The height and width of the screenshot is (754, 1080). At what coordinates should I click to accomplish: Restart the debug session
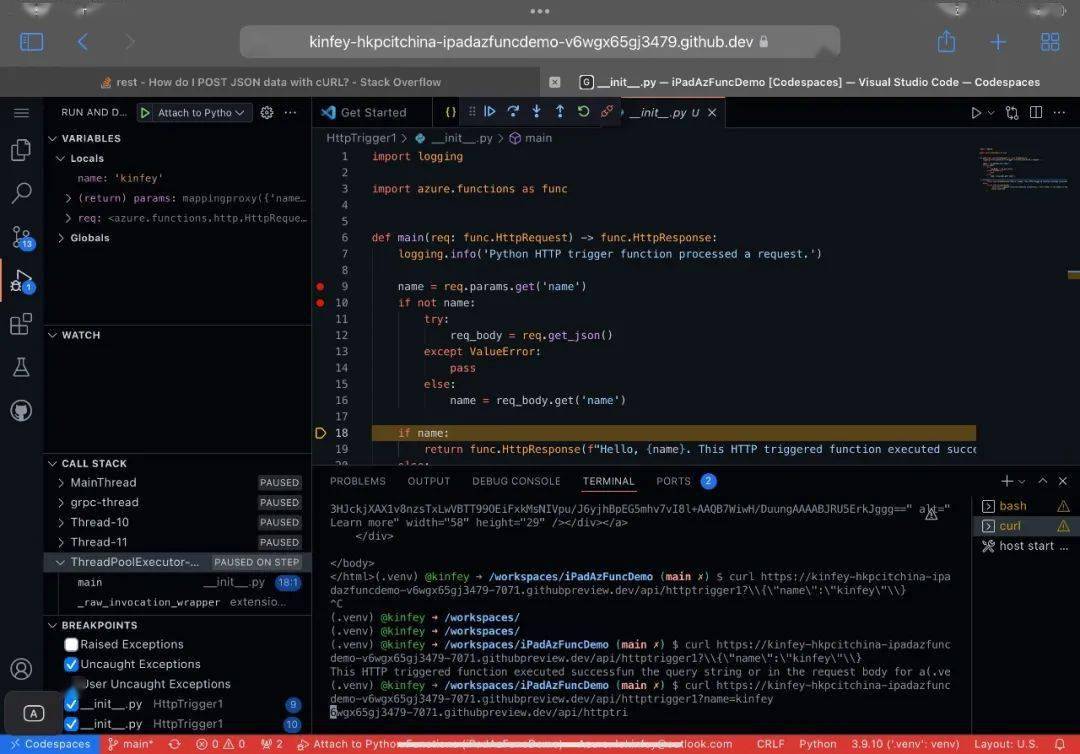tap(583, 111)
